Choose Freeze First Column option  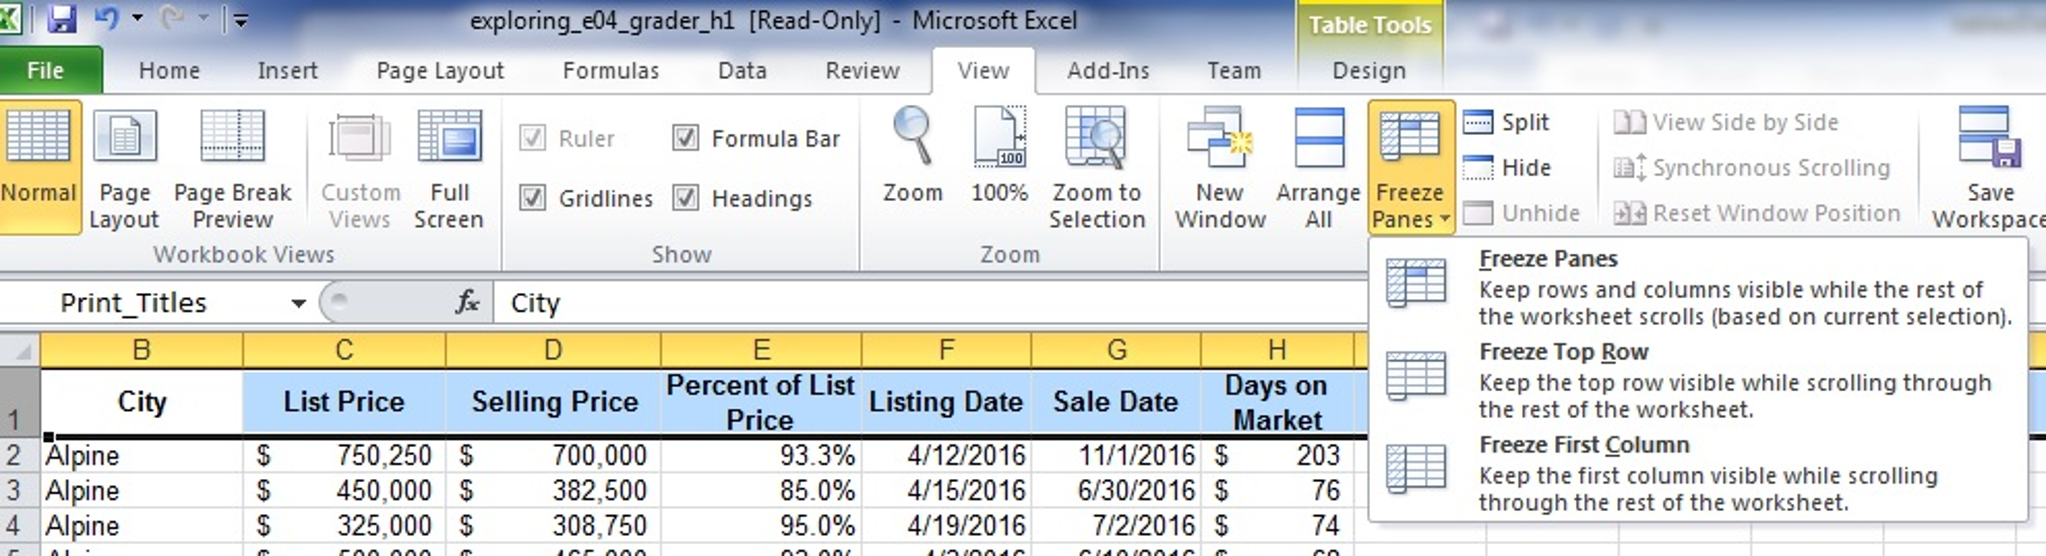(x=1697, y=473)
